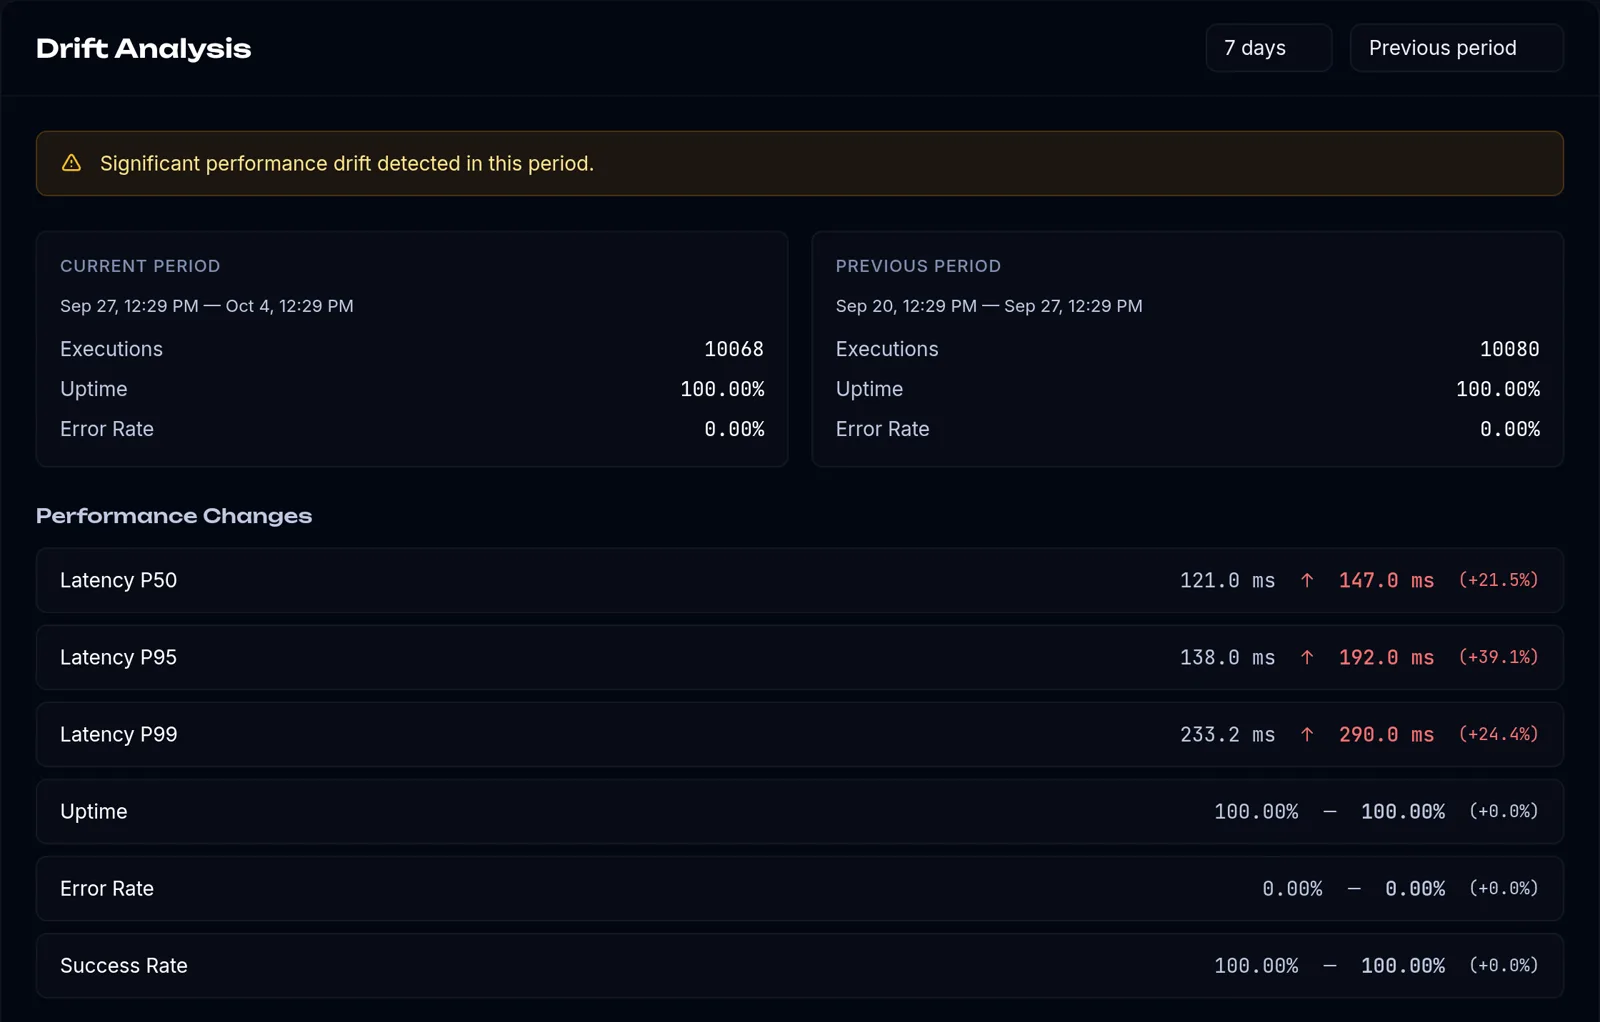The height and width of the screenshot is (1022, 1600).
Task: Click the 138.0 ms previous P95 latency value
Action: [1227, 657]
